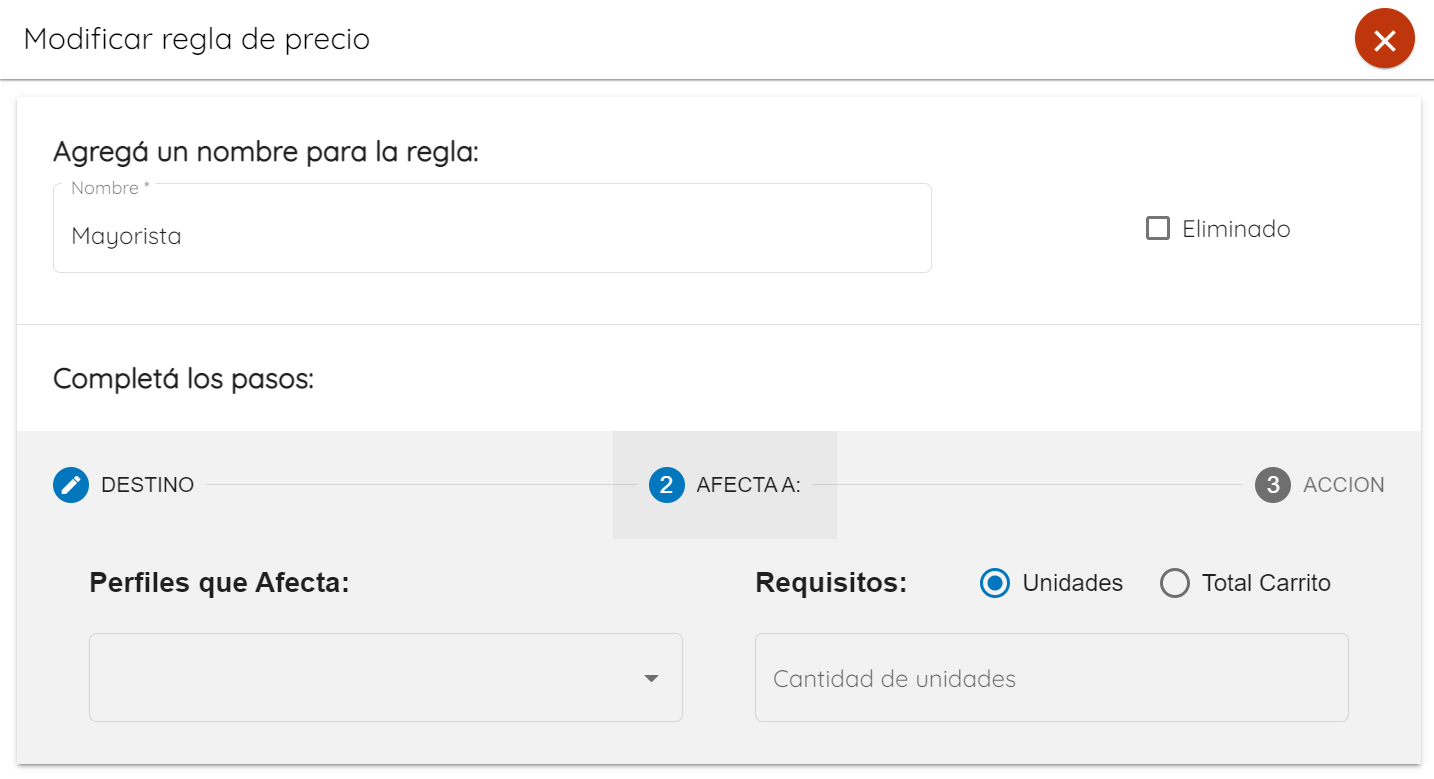Click the pencil edit icon beside DESTINO
The width and height of the screenshot is (1434, 779).
(x=71, y=485)
